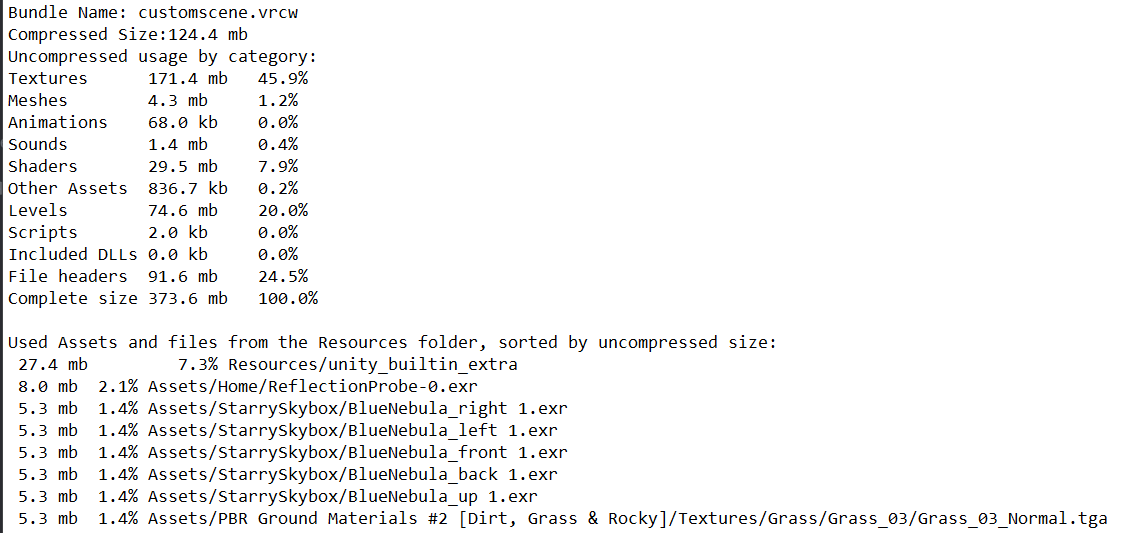Select the Shaders 29.5 mb row
1147x533 pixels.
(153, 166)
